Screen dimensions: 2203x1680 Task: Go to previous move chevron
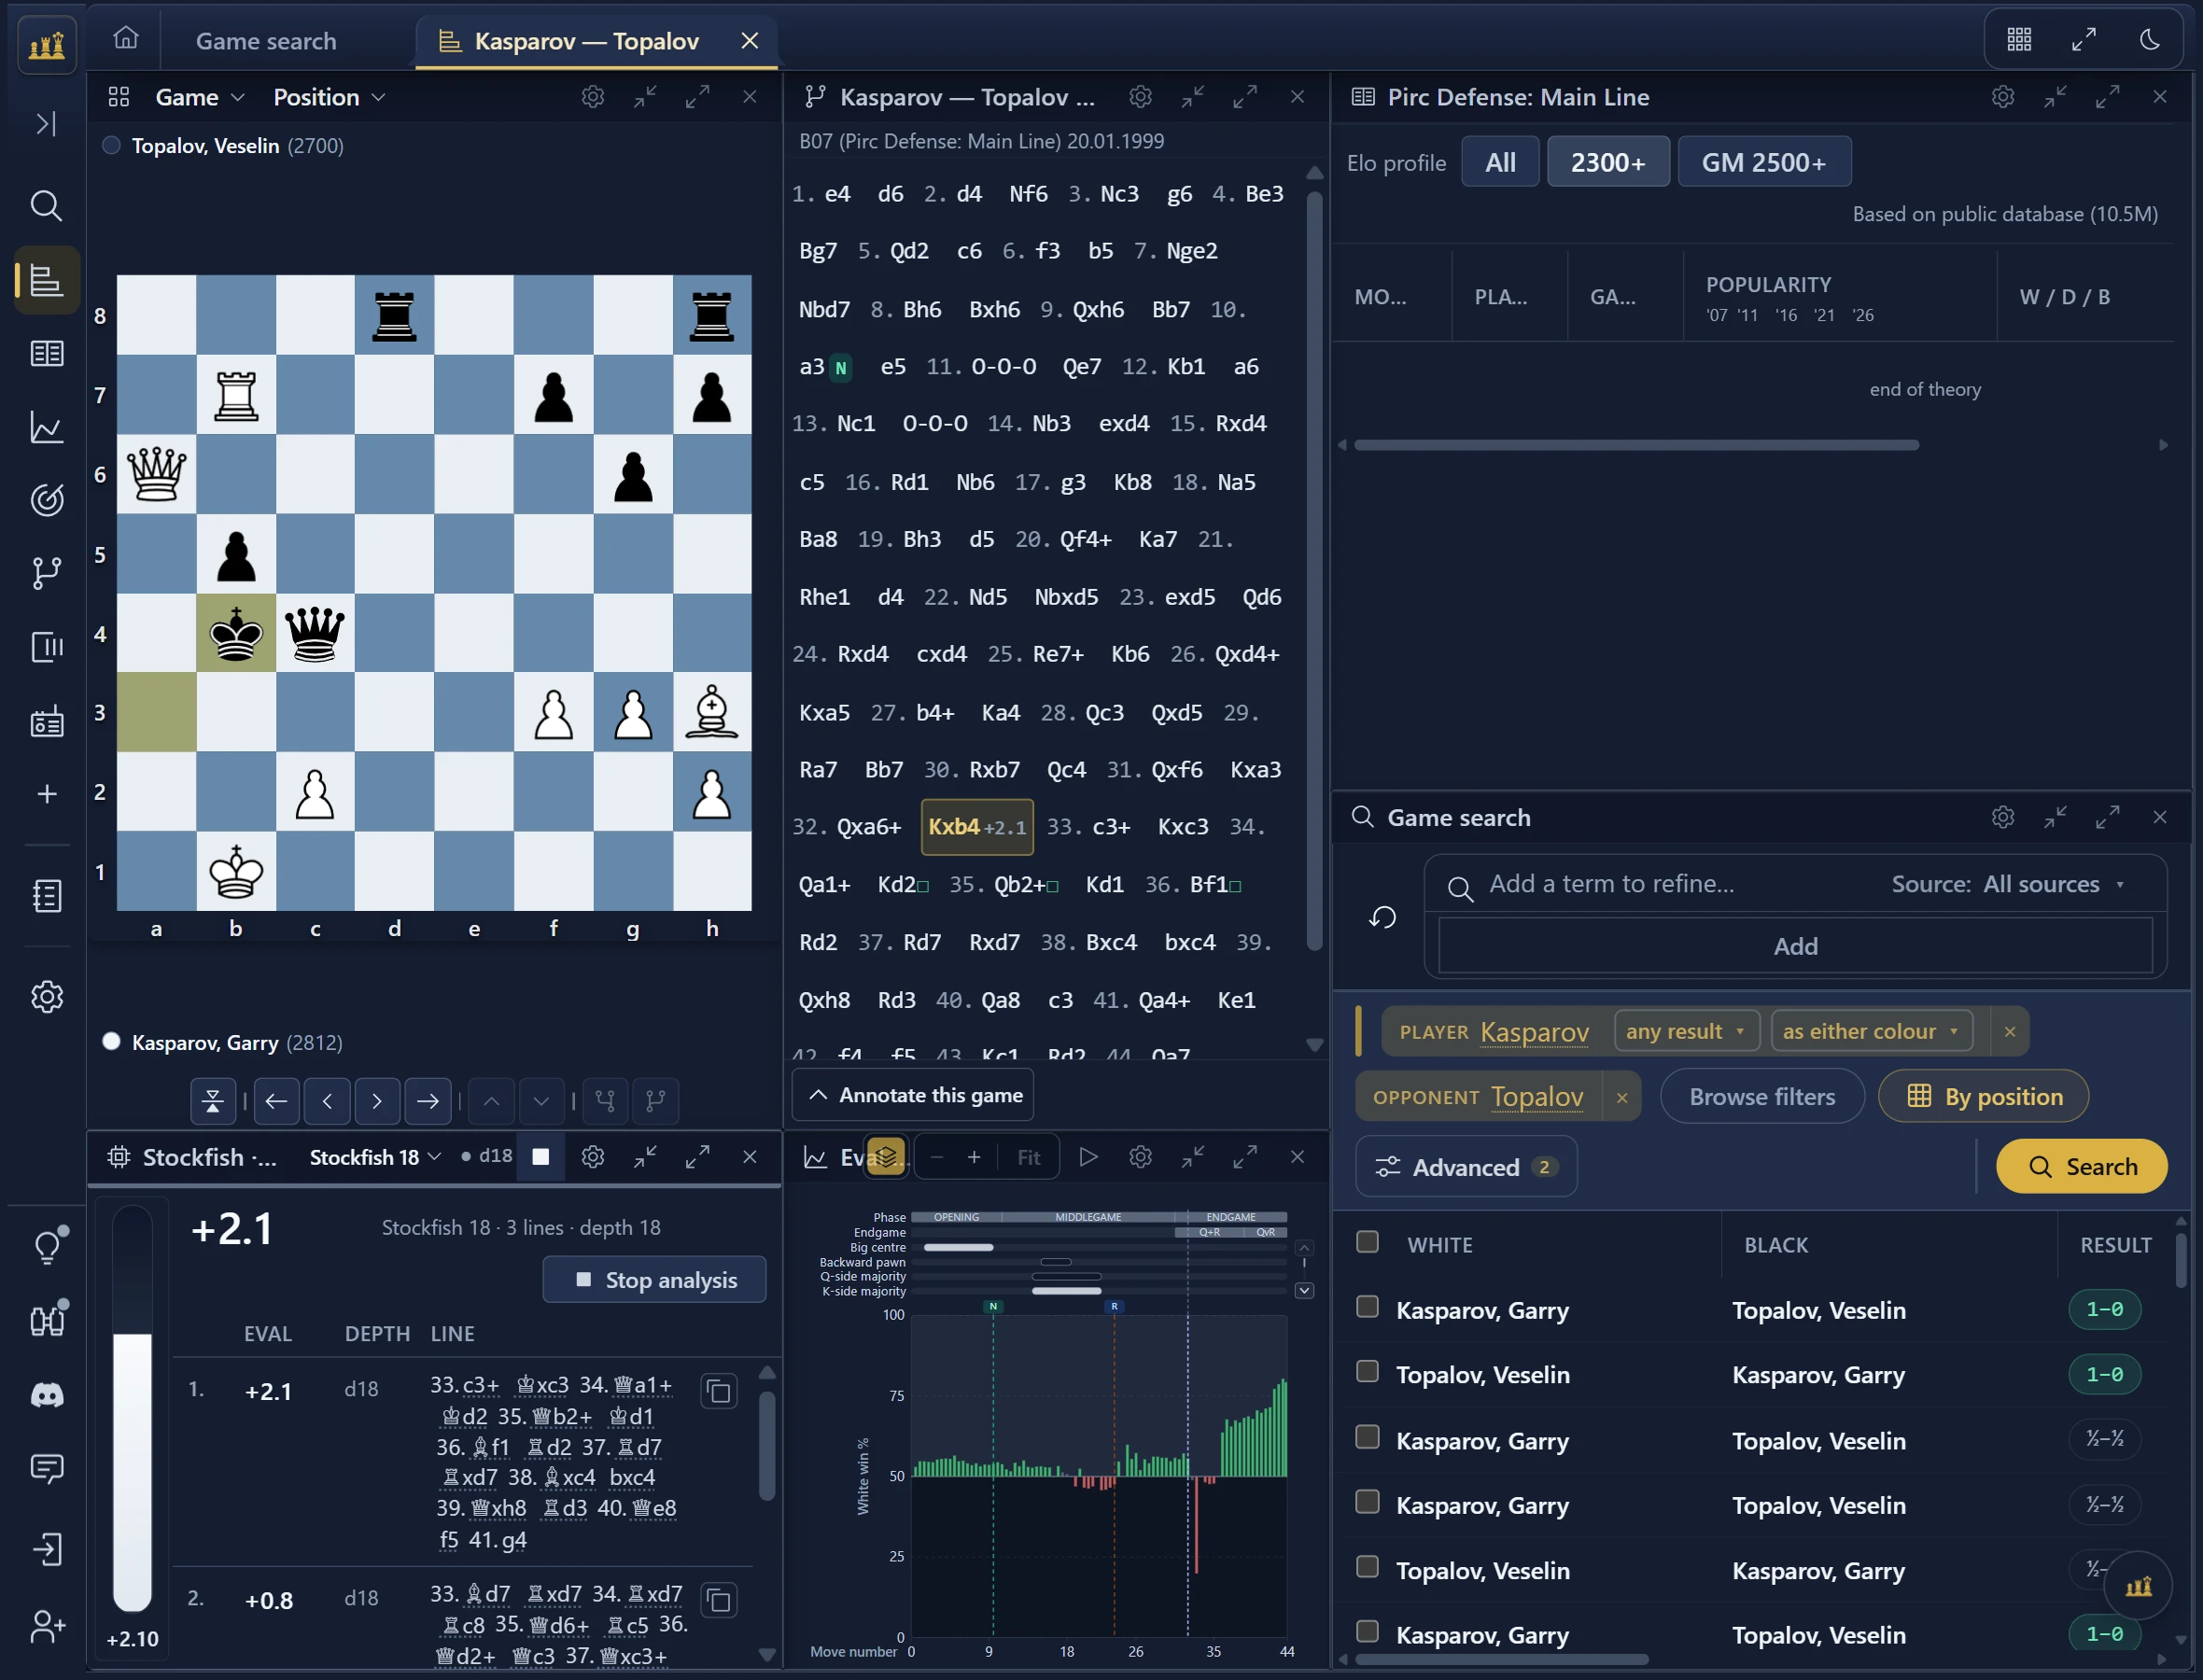327,1101
